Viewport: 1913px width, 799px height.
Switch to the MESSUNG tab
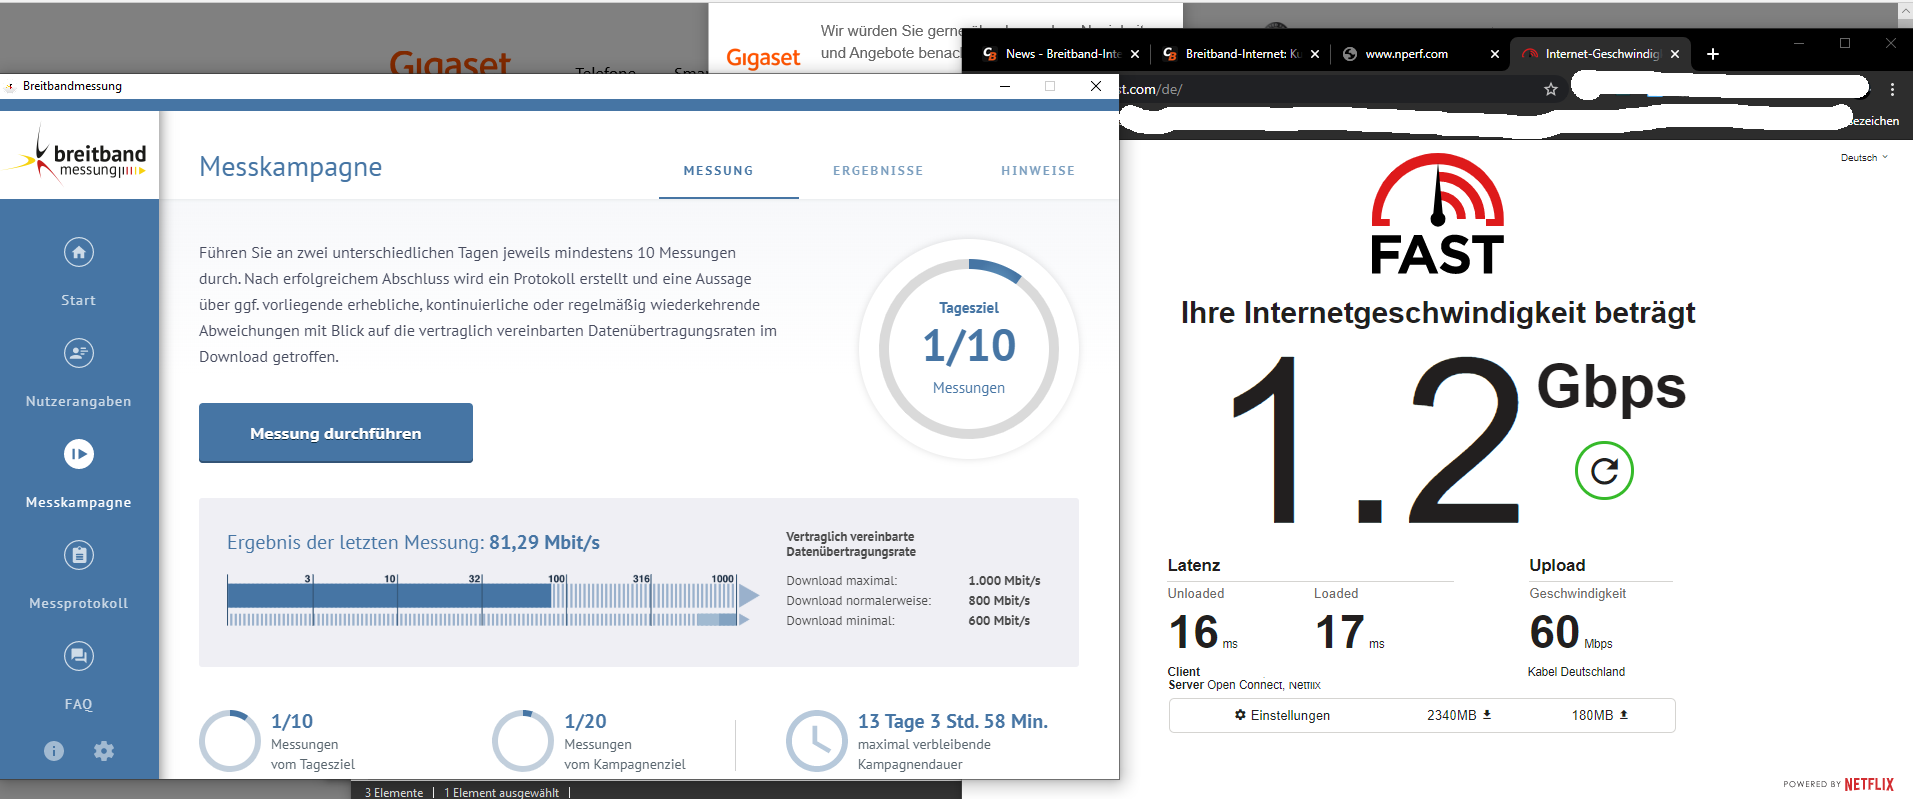click(718, 171)
